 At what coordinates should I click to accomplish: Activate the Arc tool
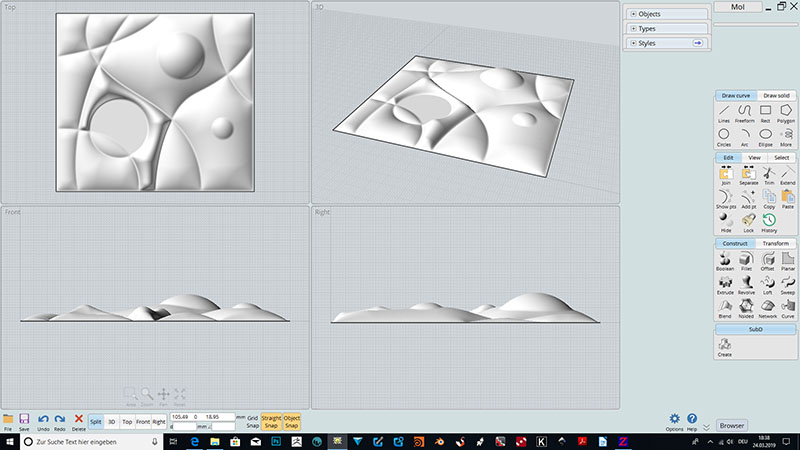click(744, 137)
